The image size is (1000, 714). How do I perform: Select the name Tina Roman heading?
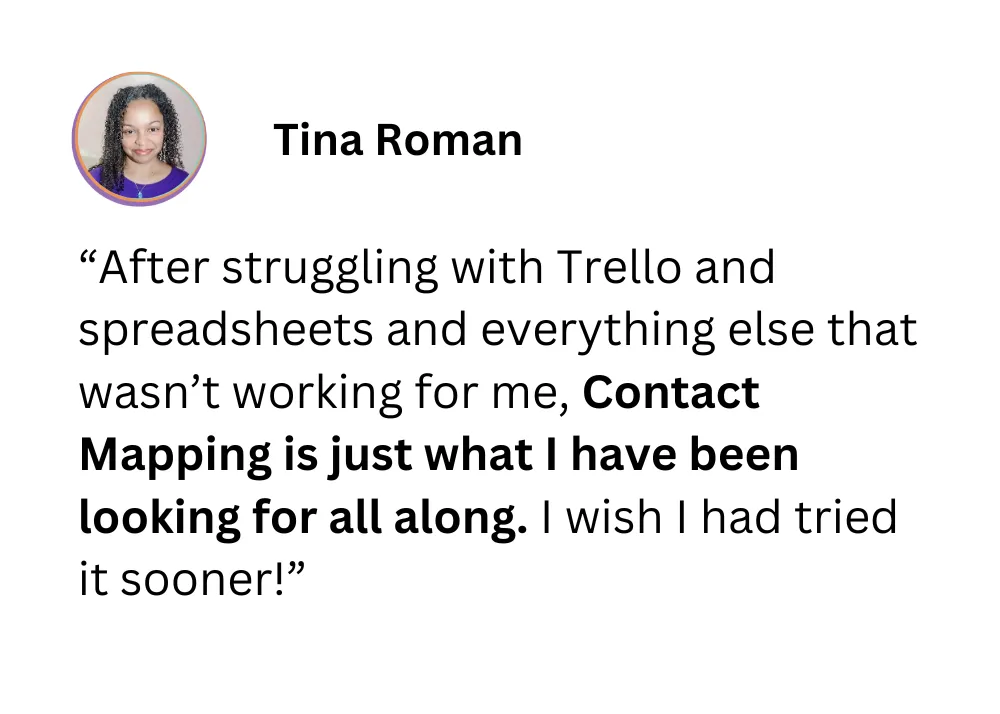[x=398, y=140]
